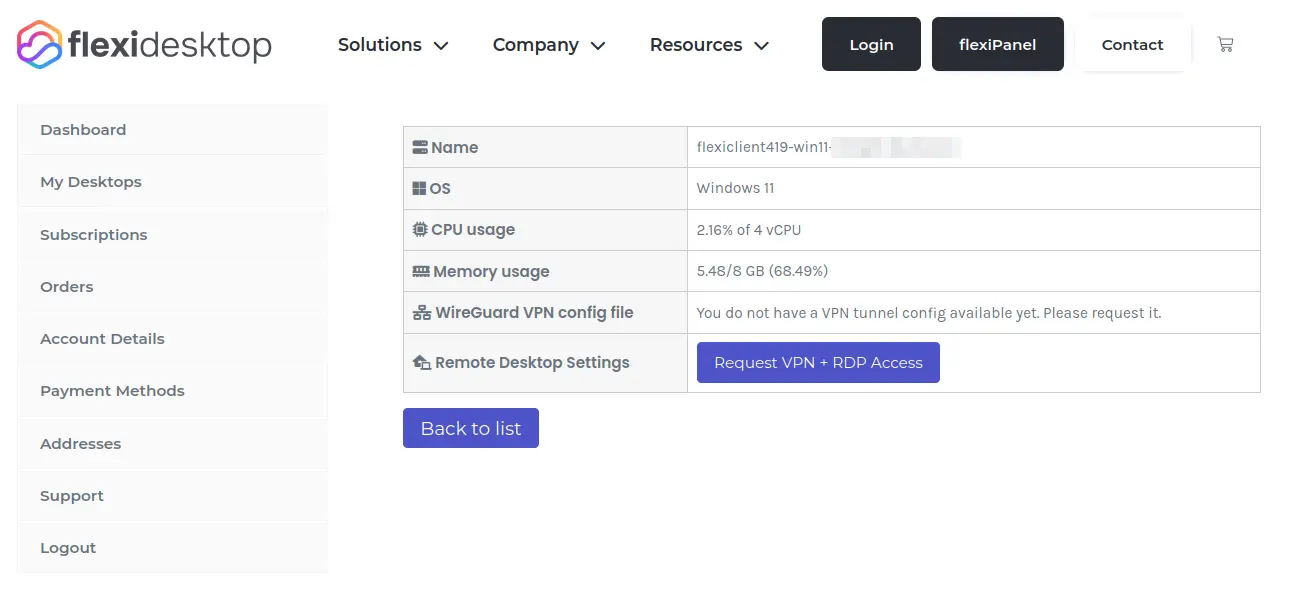1303x606 pixels.
Task: Open Payment Methods in the sidebar
Action: click(x=173, y=391)
